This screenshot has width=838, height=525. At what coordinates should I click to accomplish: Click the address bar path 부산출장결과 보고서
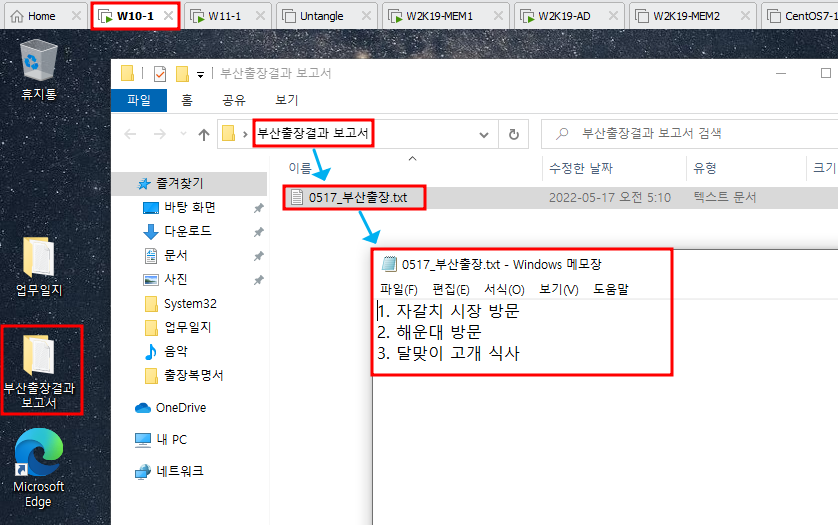point(313,133)
